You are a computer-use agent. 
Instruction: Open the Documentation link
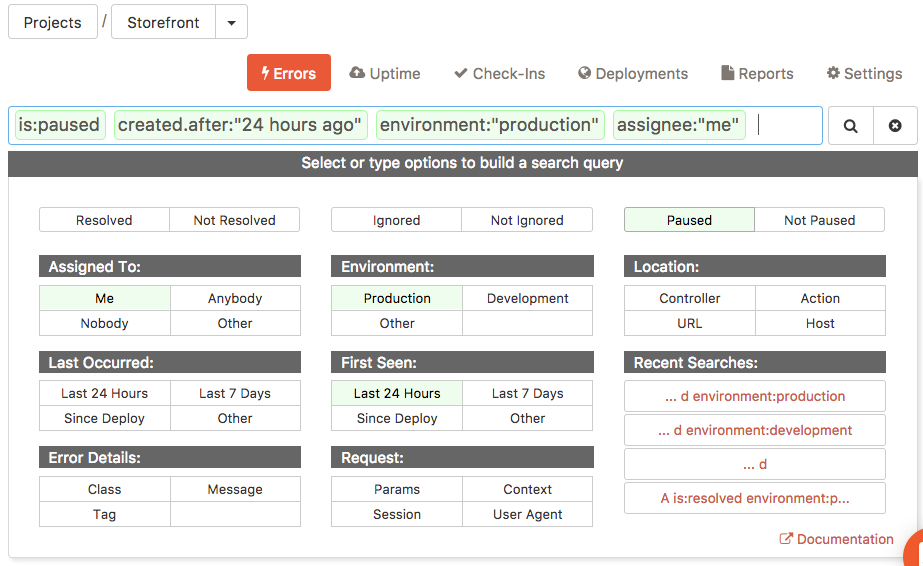pos(836,539)
